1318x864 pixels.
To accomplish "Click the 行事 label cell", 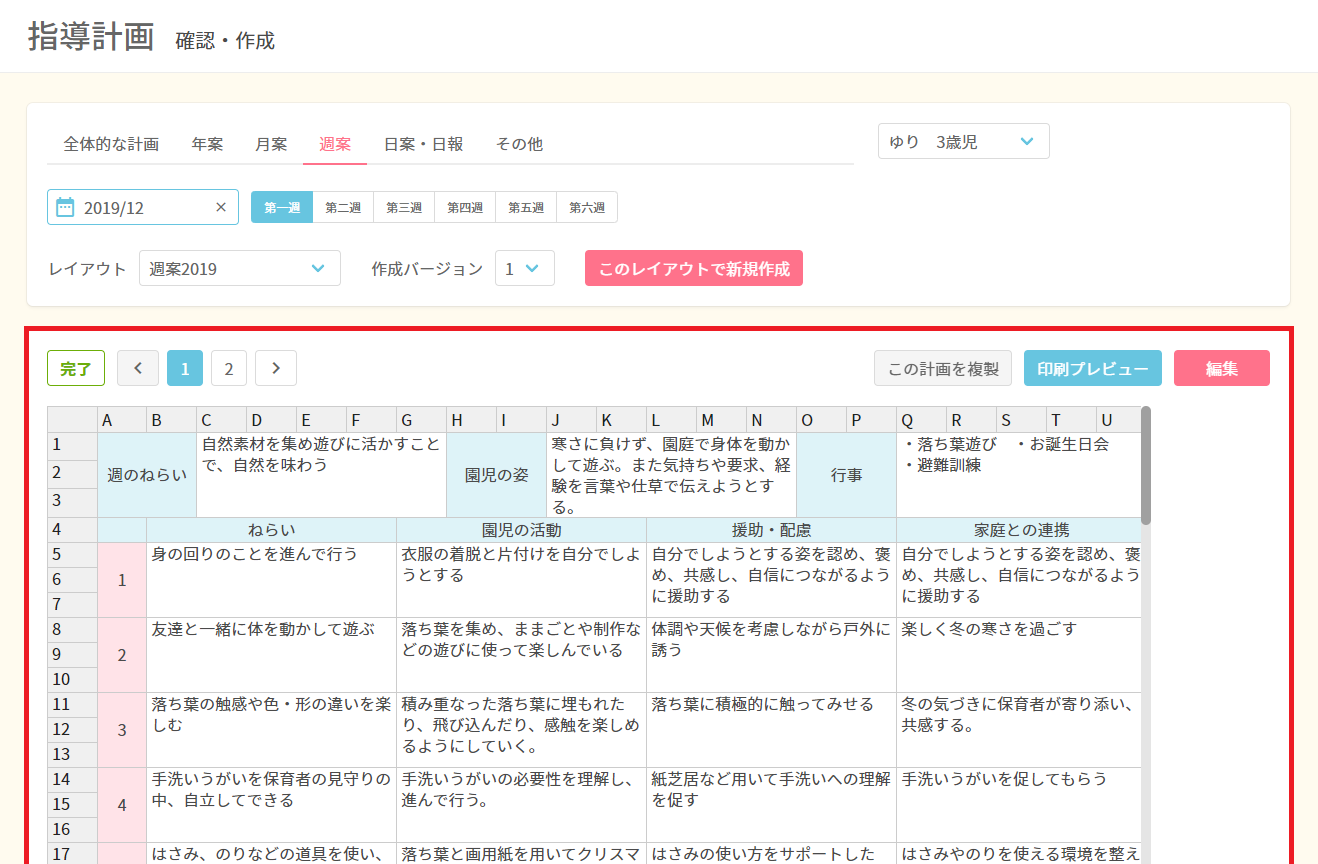I will click(x=847, y=475).
